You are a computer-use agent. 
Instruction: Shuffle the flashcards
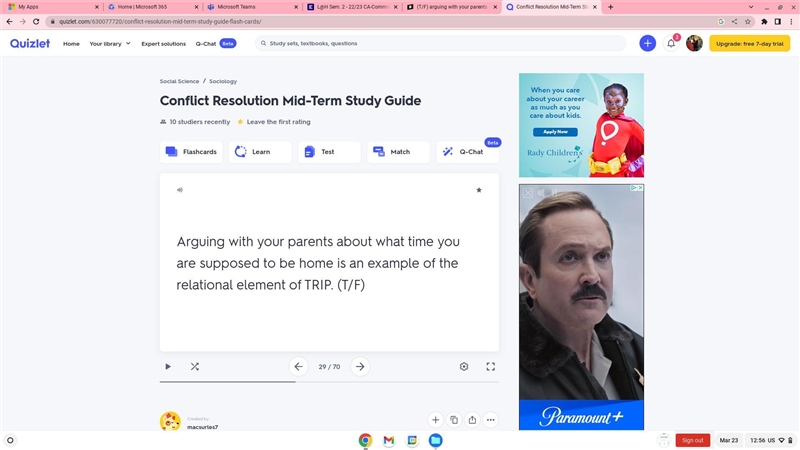click(x=194, y=366)
